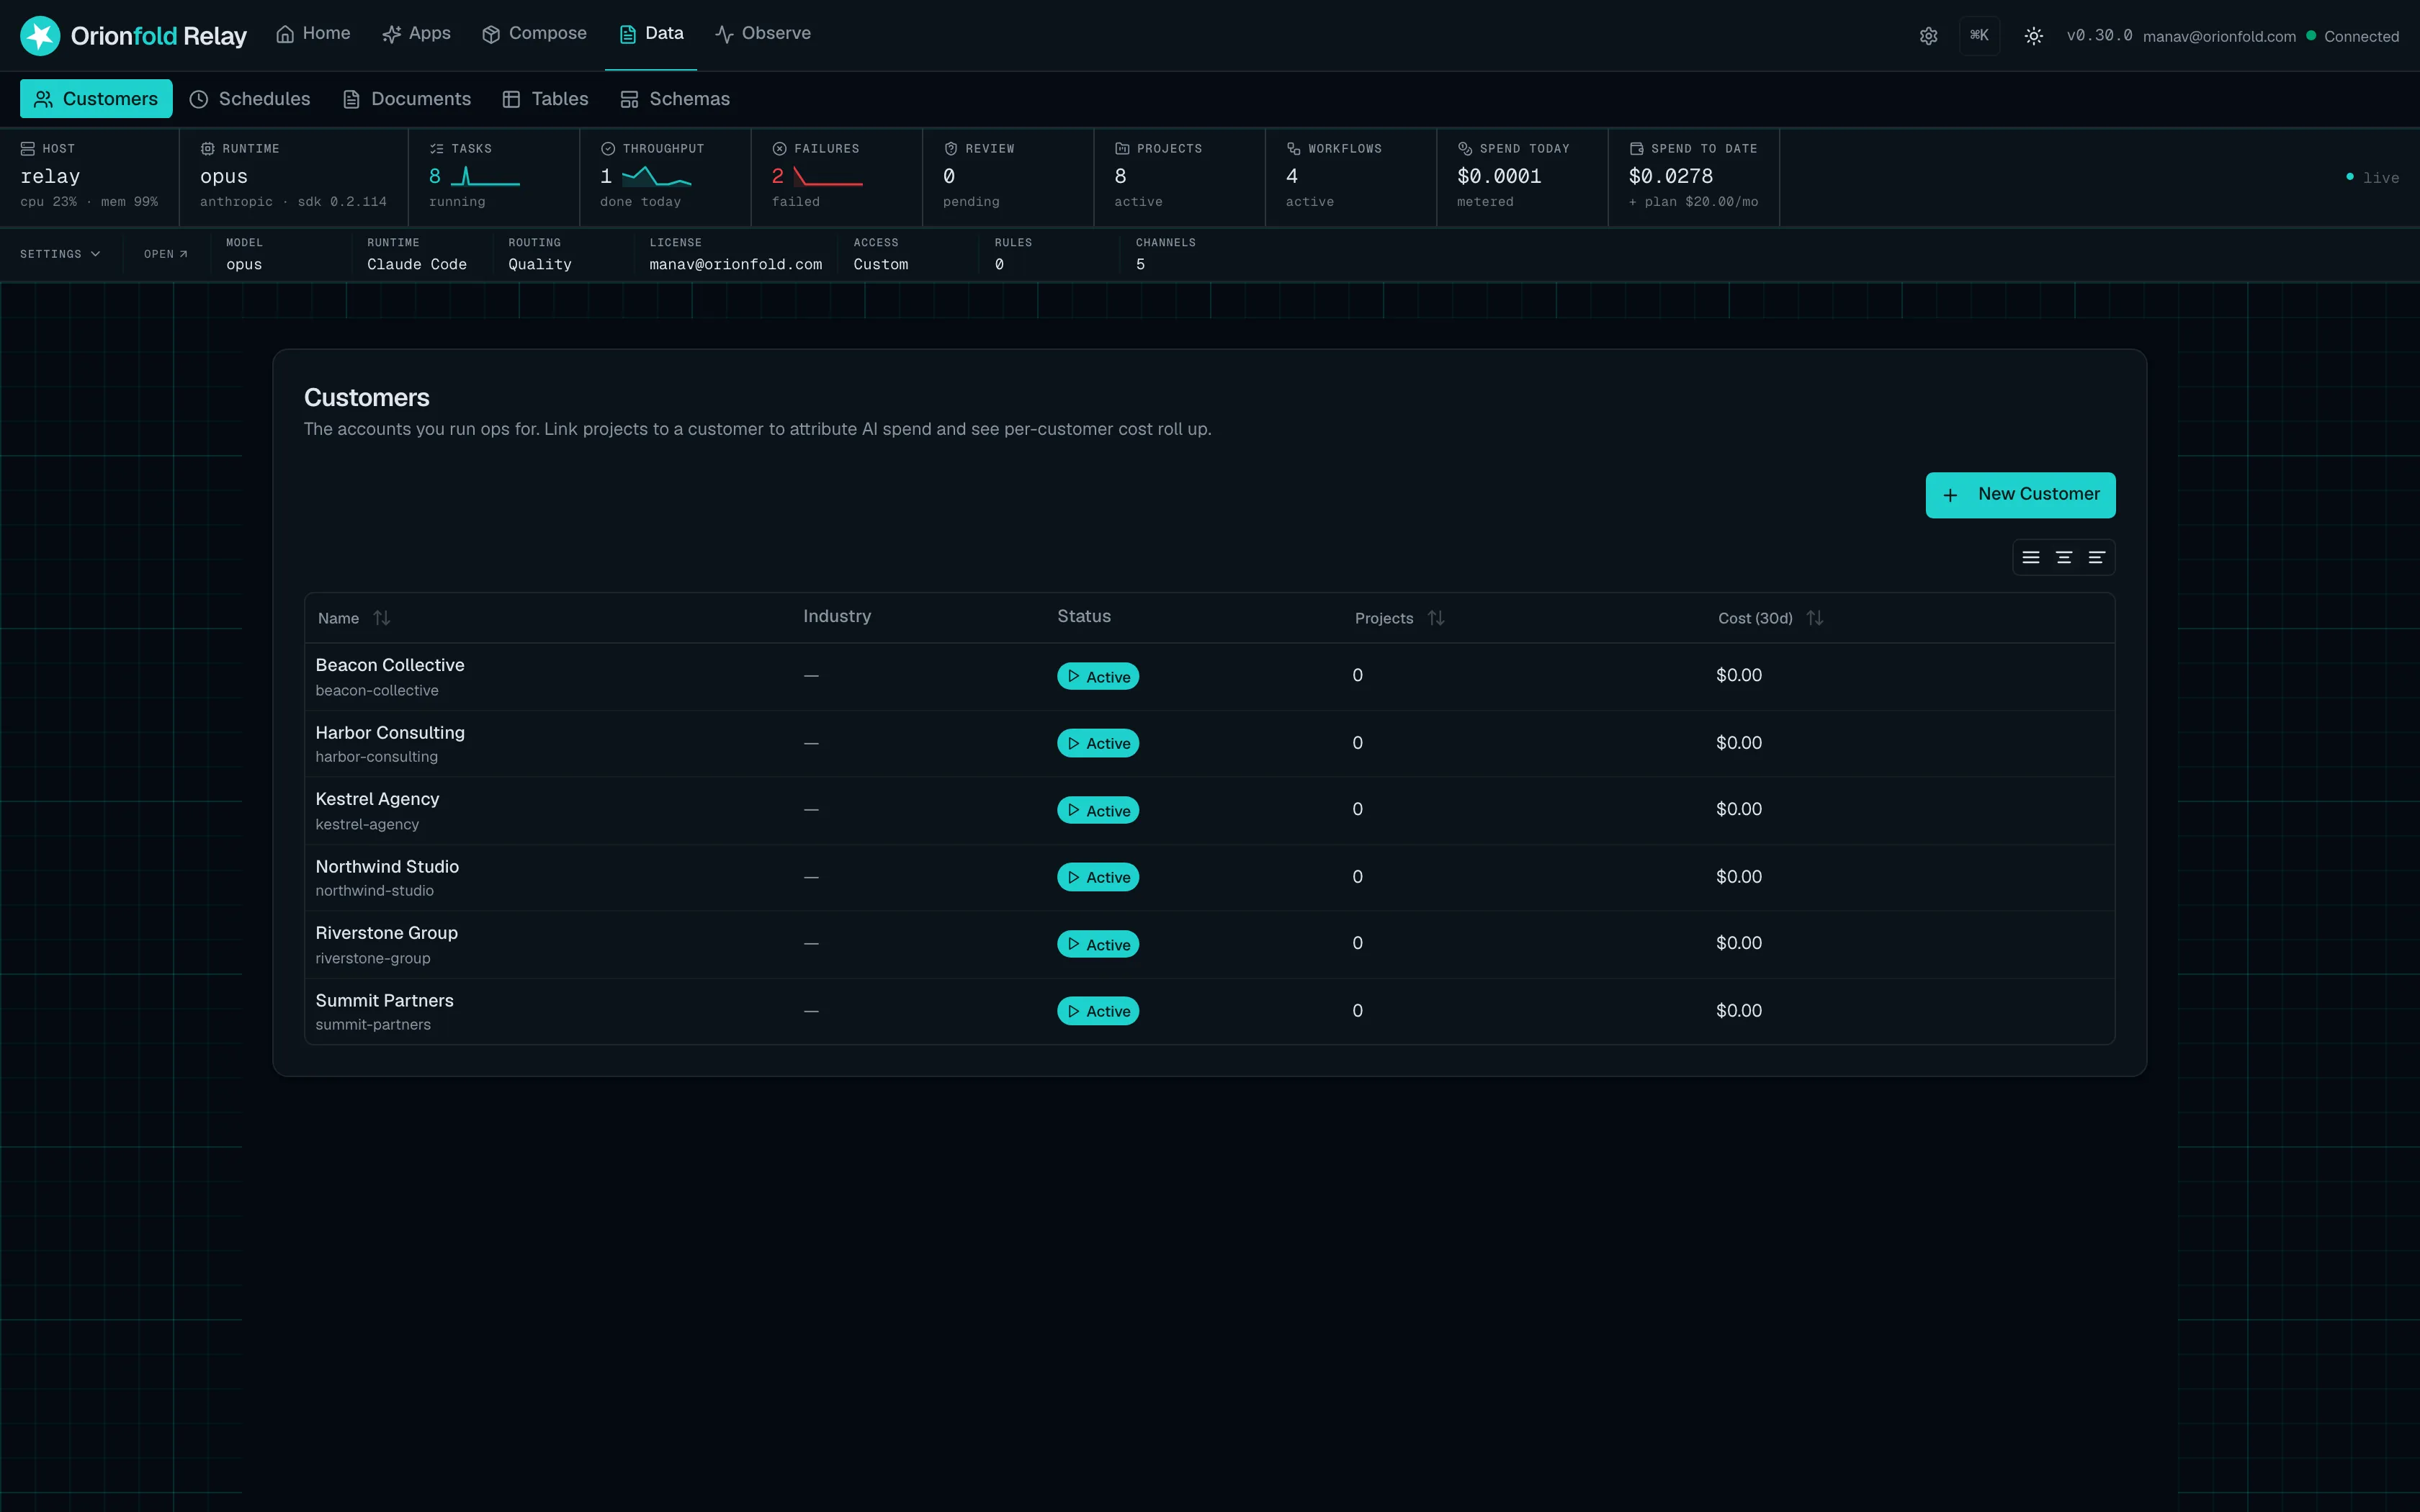
Task: Click the Channels count 5
Action: 1140,264
